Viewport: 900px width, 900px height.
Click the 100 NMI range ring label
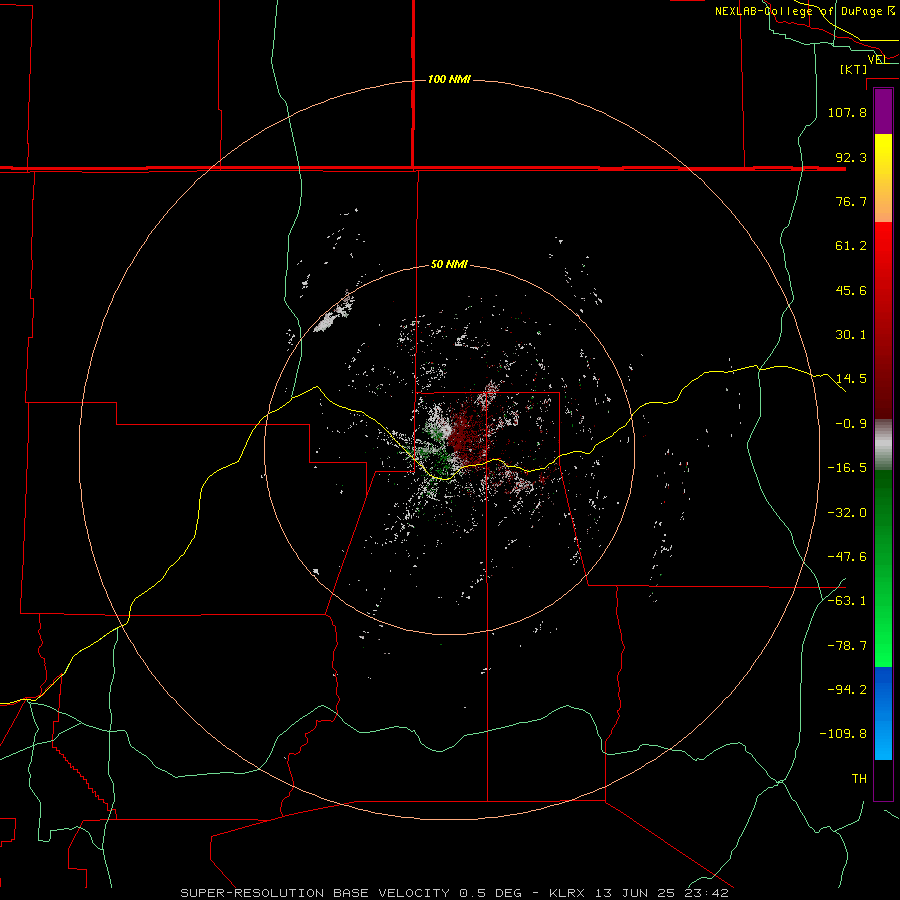pyautogui.click(x=449, y=79)
